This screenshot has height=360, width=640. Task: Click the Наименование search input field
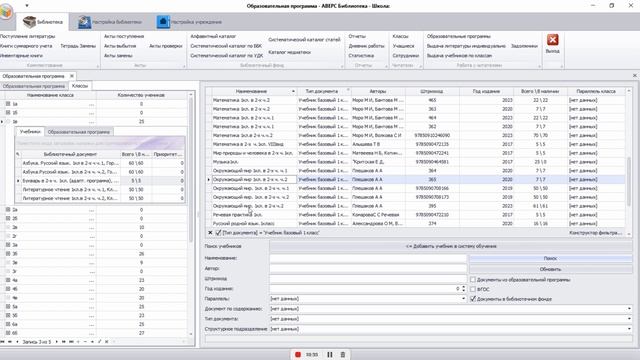pos(368,258)
